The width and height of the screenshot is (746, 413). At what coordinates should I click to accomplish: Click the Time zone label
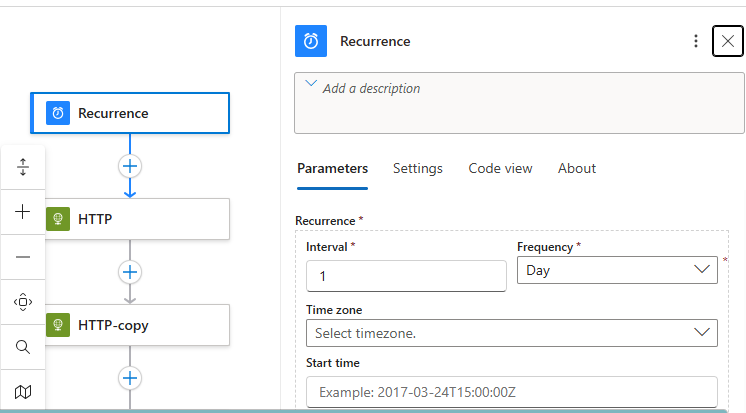click(334, 310)
